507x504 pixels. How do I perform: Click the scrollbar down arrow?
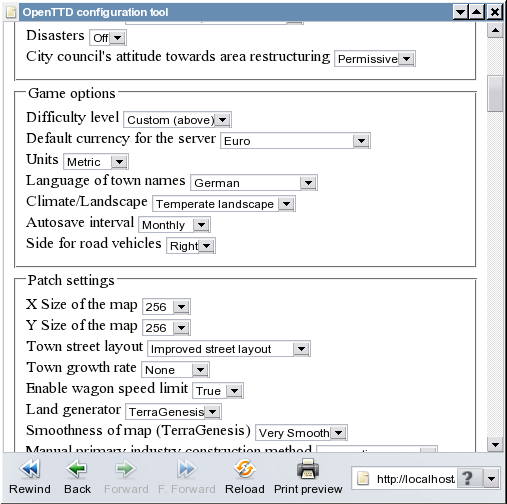(495, 444)
